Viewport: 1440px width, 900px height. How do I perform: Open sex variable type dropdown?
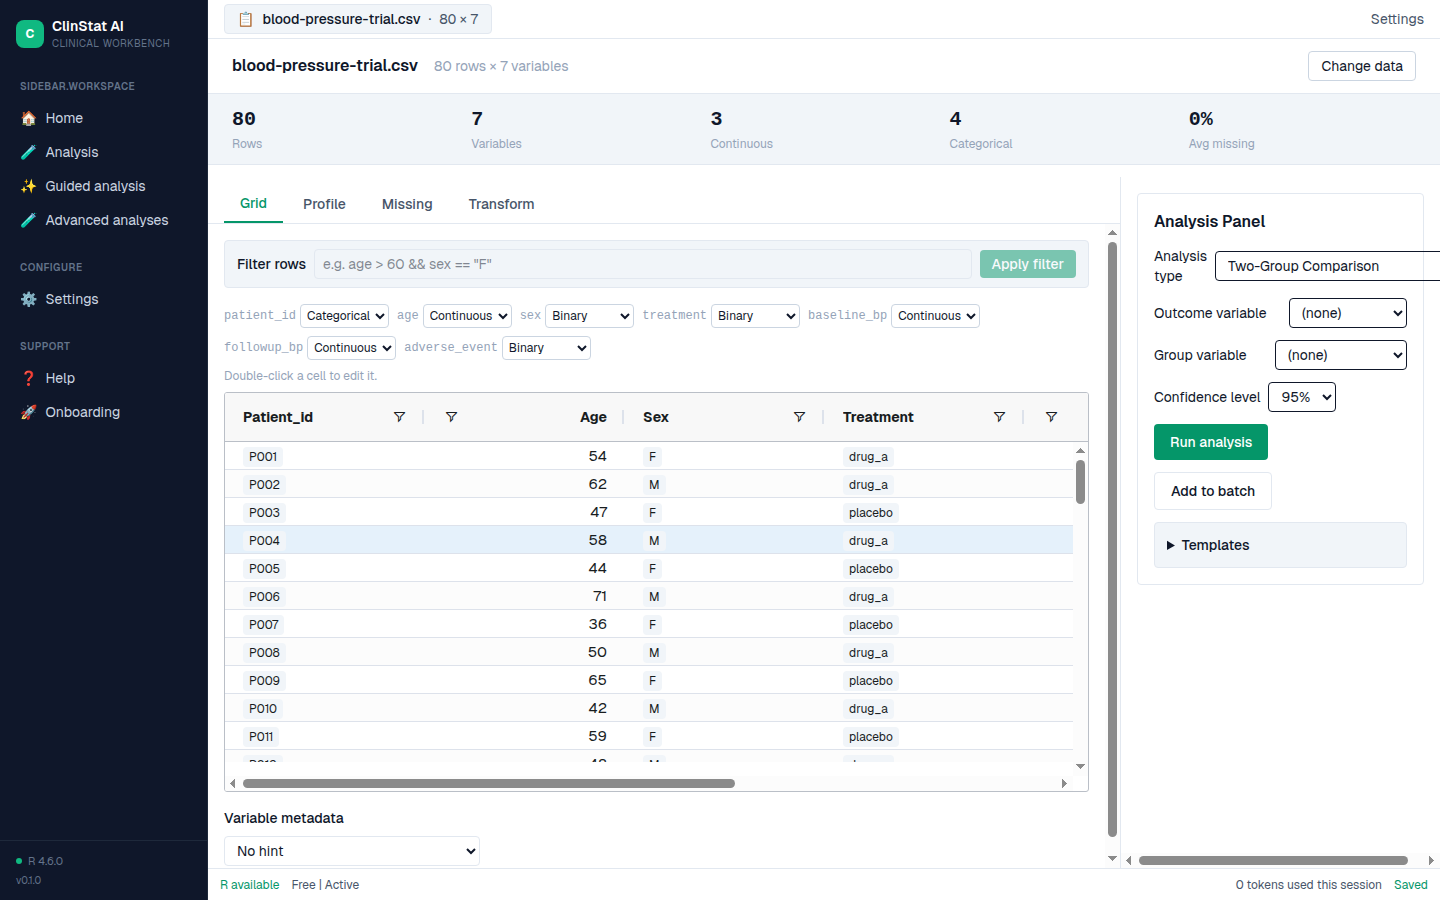590,316
